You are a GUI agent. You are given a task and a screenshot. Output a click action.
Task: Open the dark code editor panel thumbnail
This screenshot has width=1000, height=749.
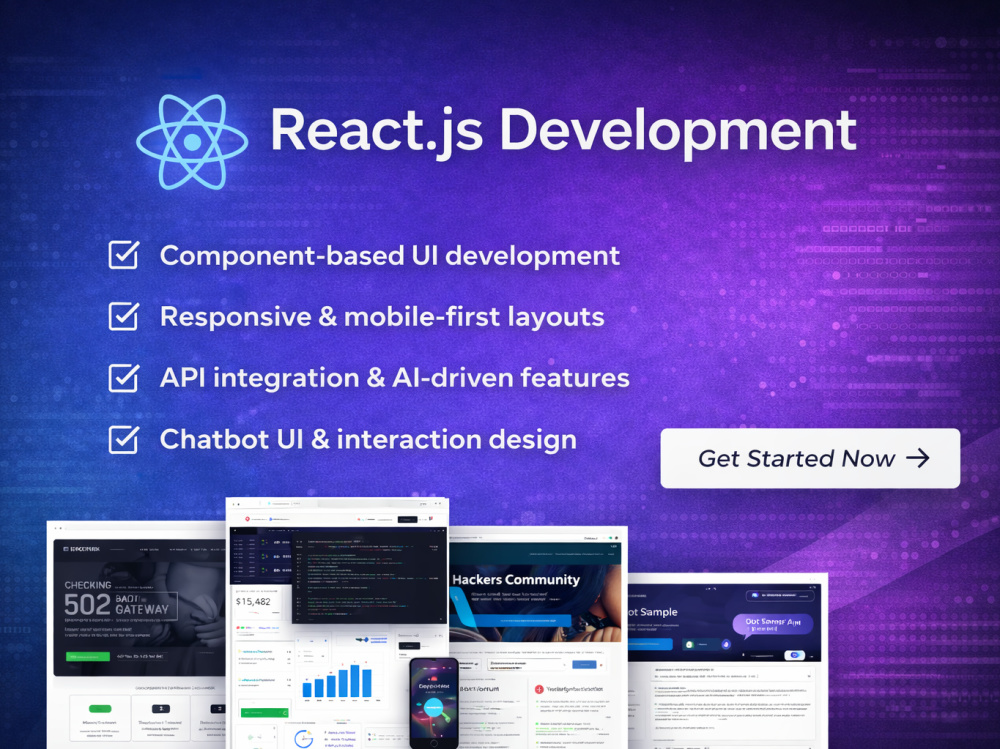369,580
